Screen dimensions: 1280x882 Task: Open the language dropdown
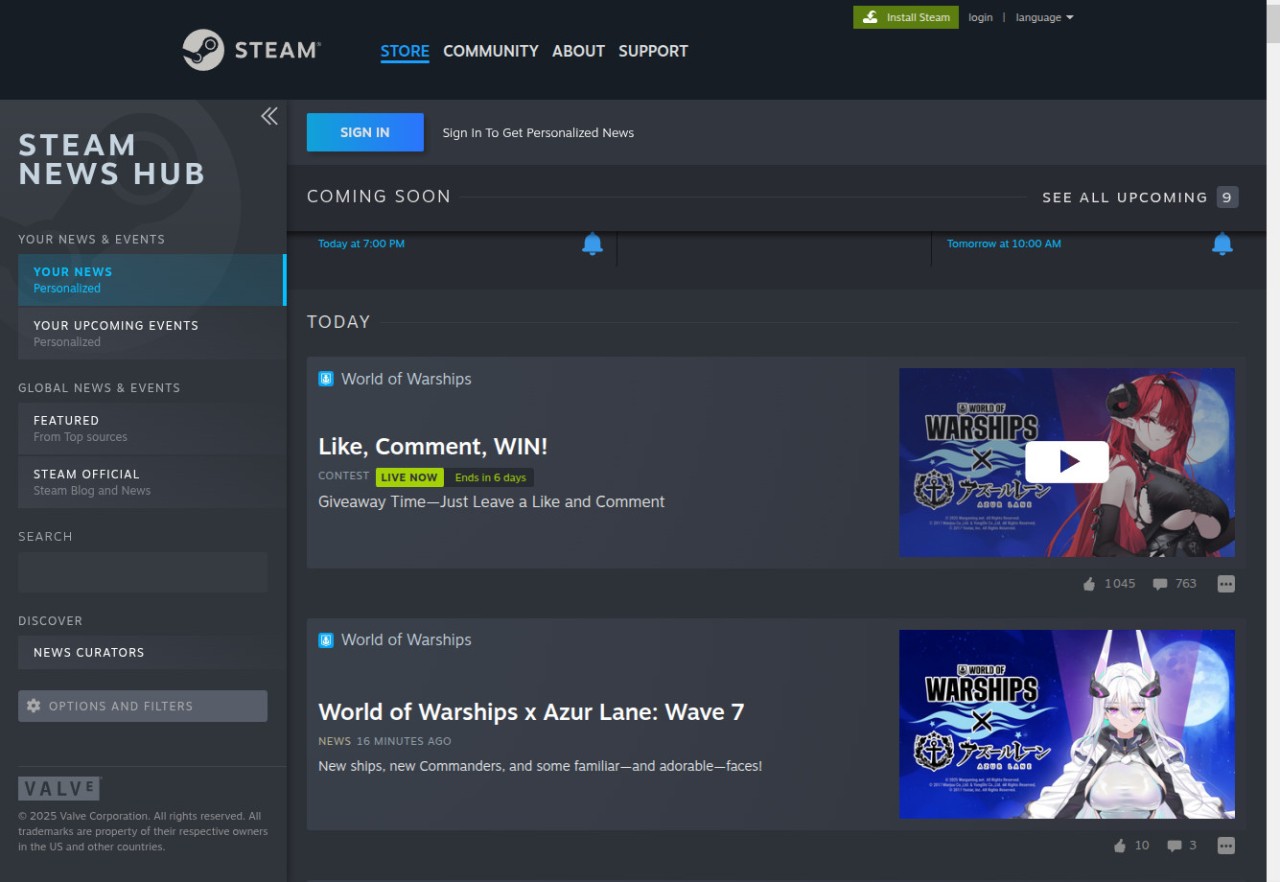click(x=1044, y=17)
